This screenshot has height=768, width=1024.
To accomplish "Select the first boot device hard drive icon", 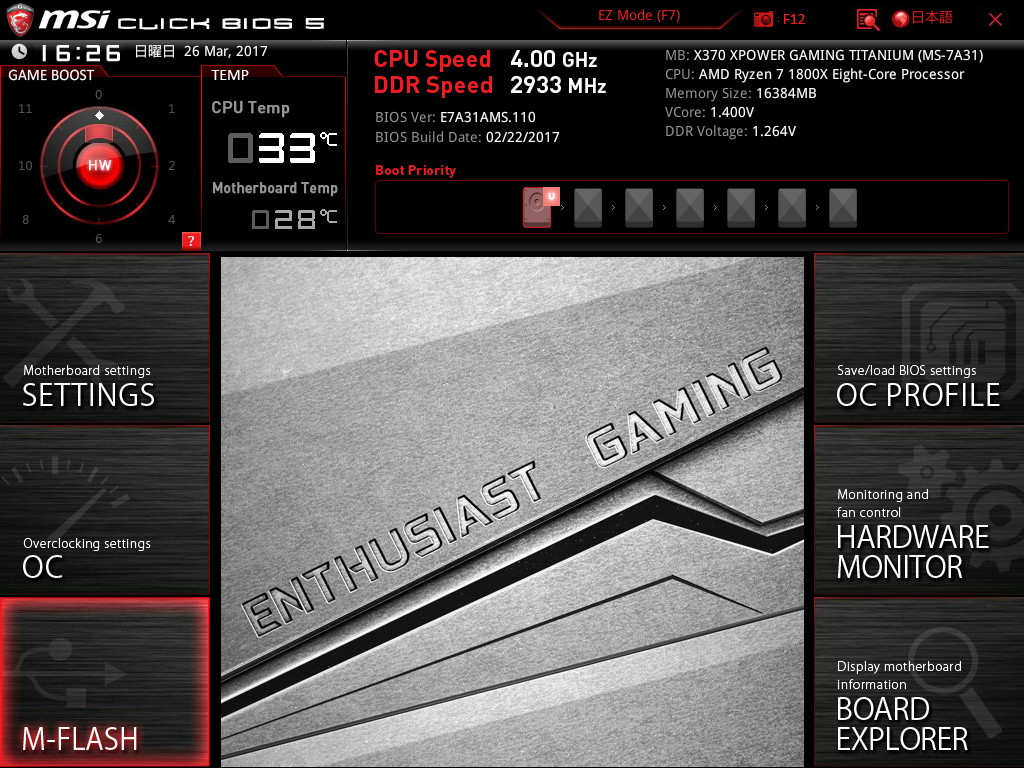I will 537,207.
